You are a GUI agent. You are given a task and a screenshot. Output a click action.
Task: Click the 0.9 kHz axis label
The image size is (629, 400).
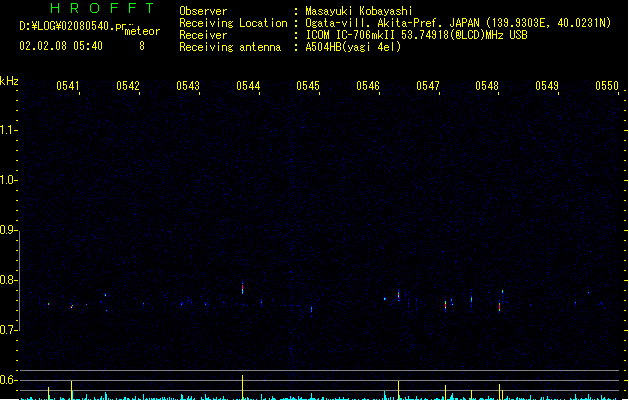(x=8, y=230)
